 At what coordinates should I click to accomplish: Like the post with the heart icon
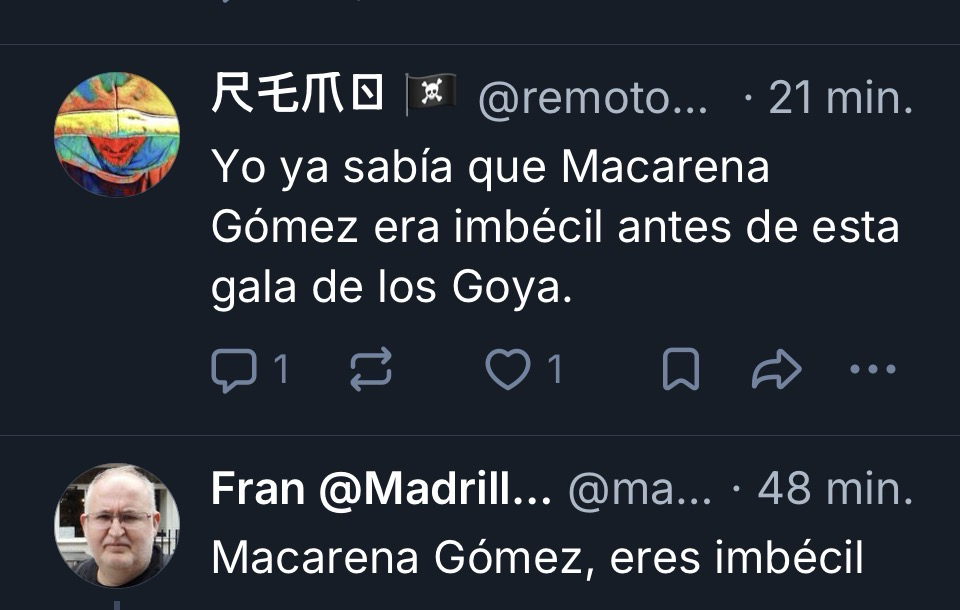coord(507,371)
